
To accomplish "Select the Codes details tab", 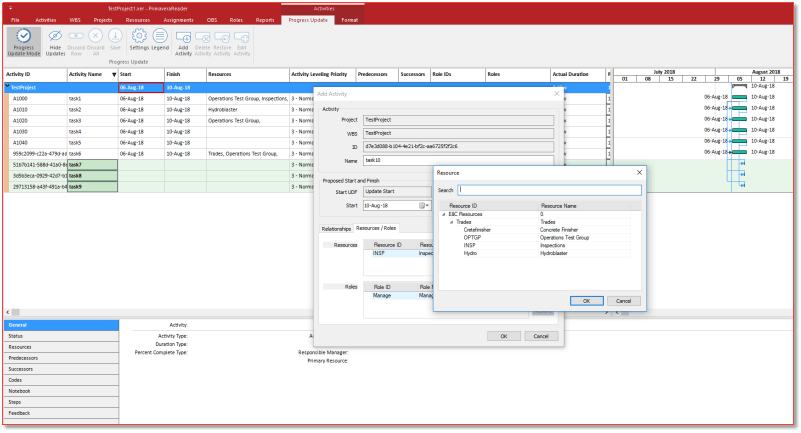I will pos(61,380).
